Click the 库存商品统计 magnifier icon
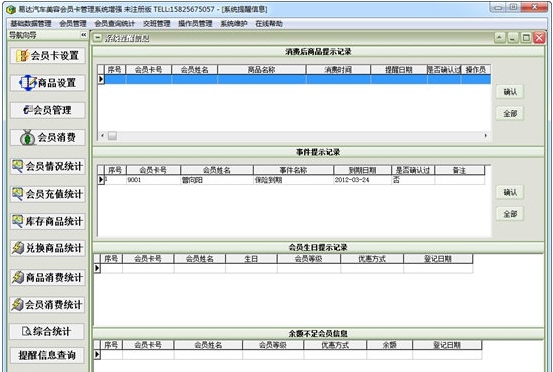The height and width of the screenshot is (372, 553). [18, 221]
